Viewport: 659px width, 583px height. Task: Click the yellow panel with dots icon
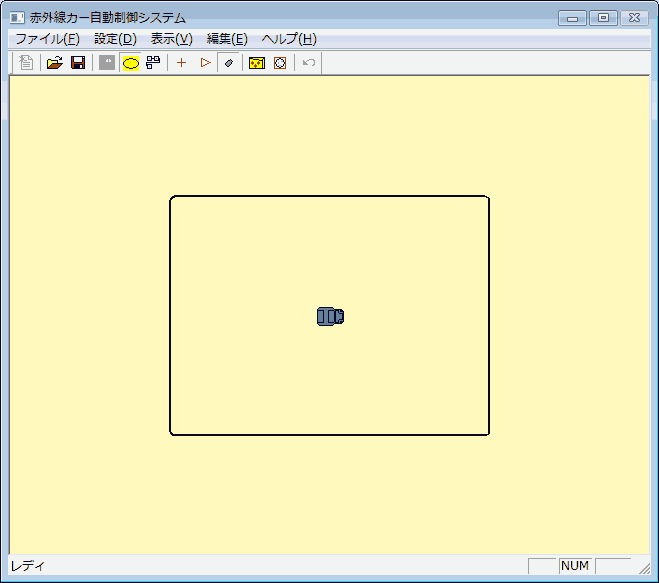tap(257, 63)
